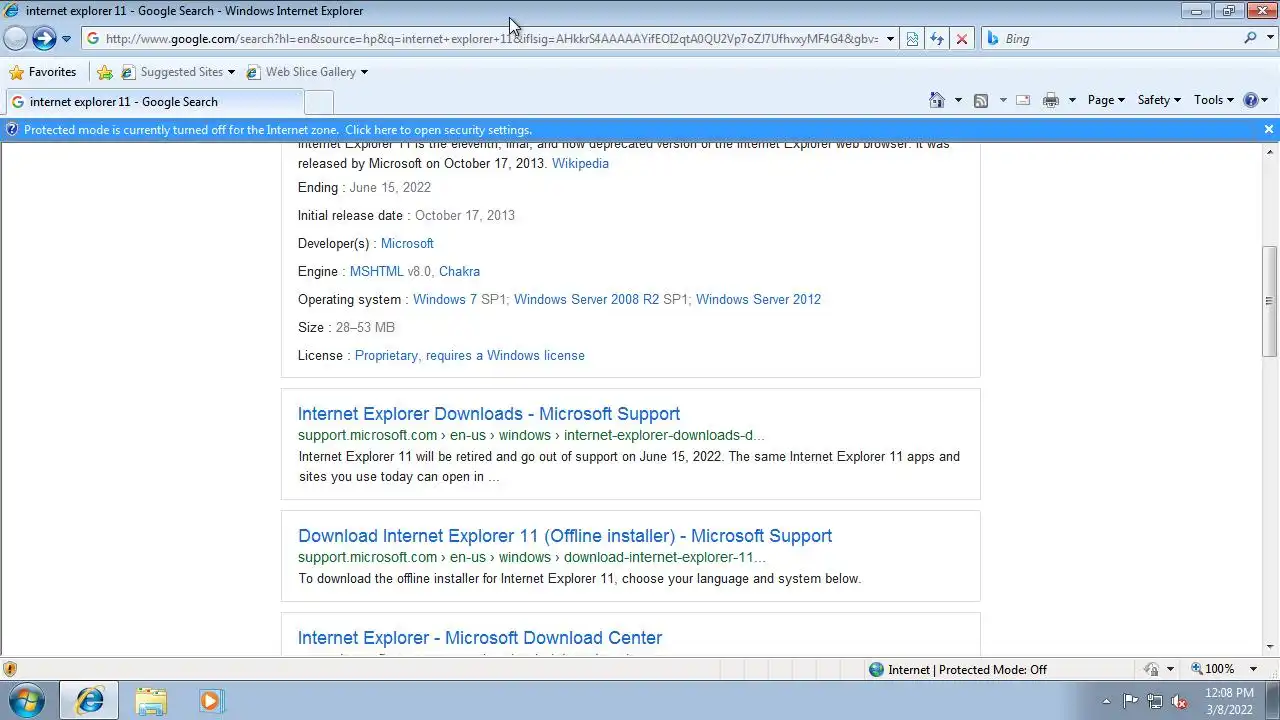
Task: Open the address bar autocomplete dropdown arrow
Action: (890, 39)
